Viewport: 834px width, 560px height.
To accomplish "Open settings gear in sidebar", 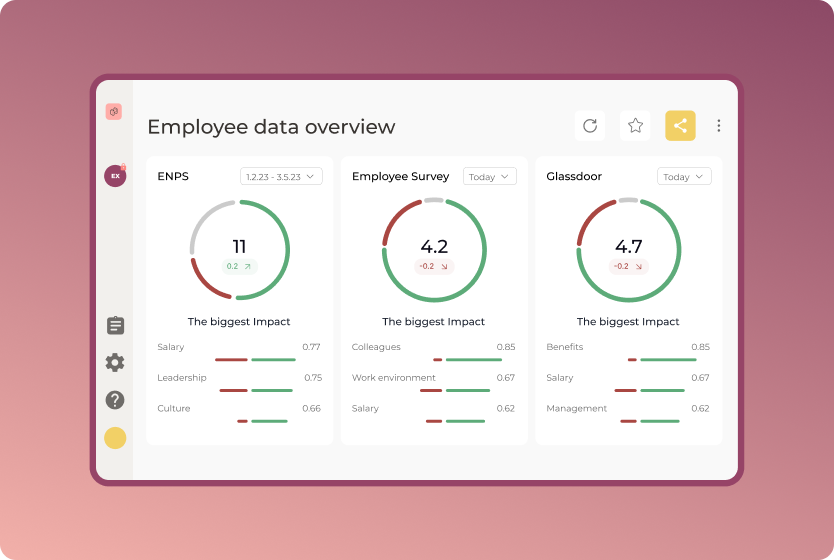I will (x=115, y=363).
